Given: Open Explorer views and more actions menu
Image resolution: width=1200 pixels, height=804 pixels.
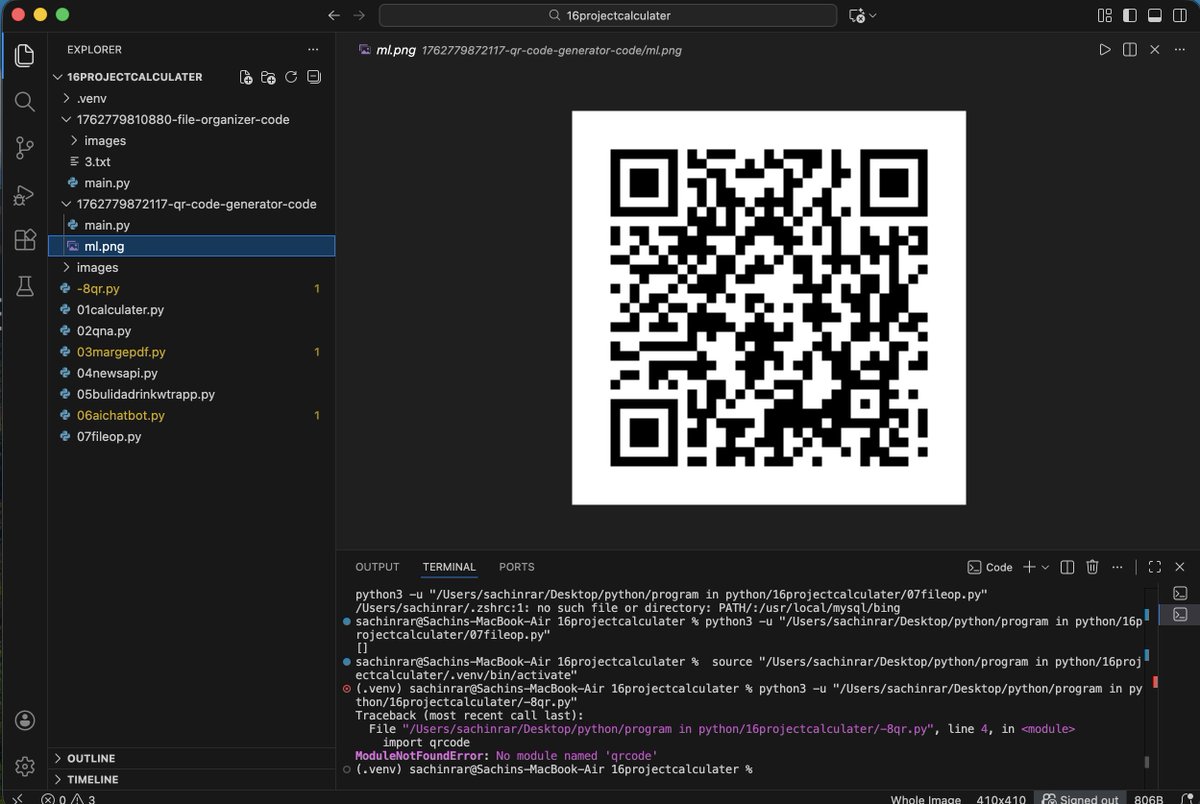Looking at the screenshot, I should 314,49.
